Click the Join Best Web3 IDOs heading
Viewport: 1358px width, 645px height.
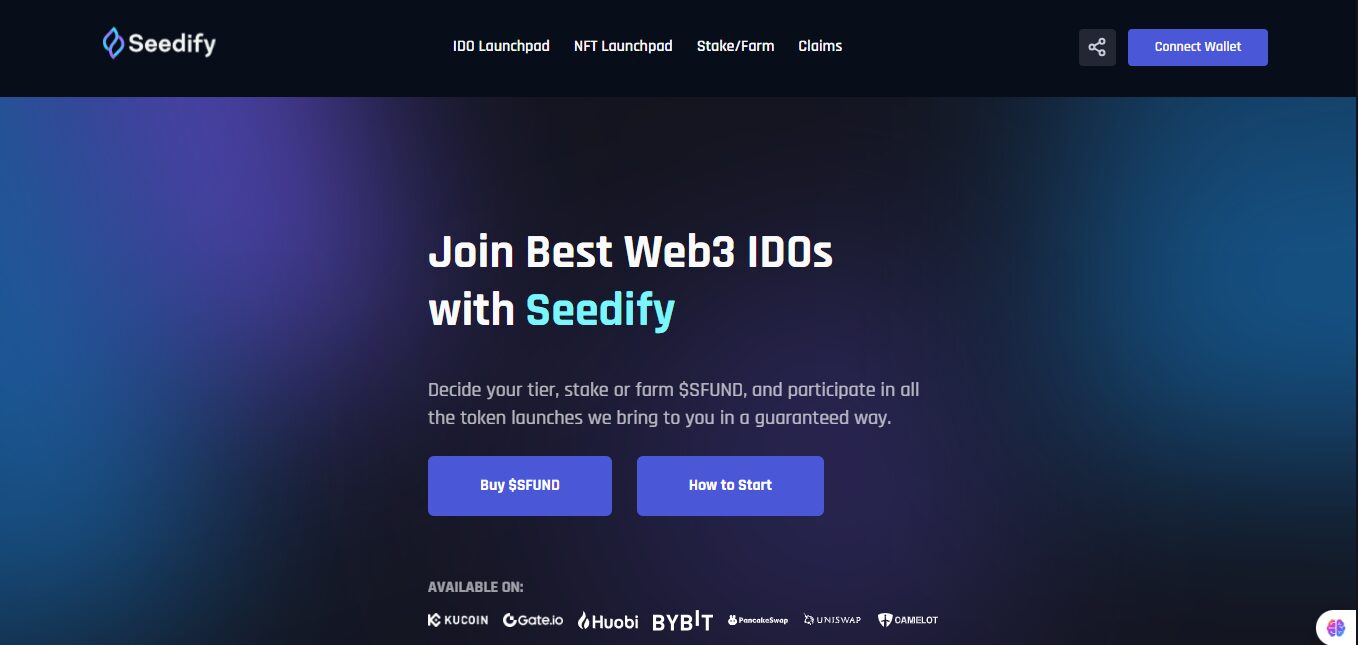630,252
